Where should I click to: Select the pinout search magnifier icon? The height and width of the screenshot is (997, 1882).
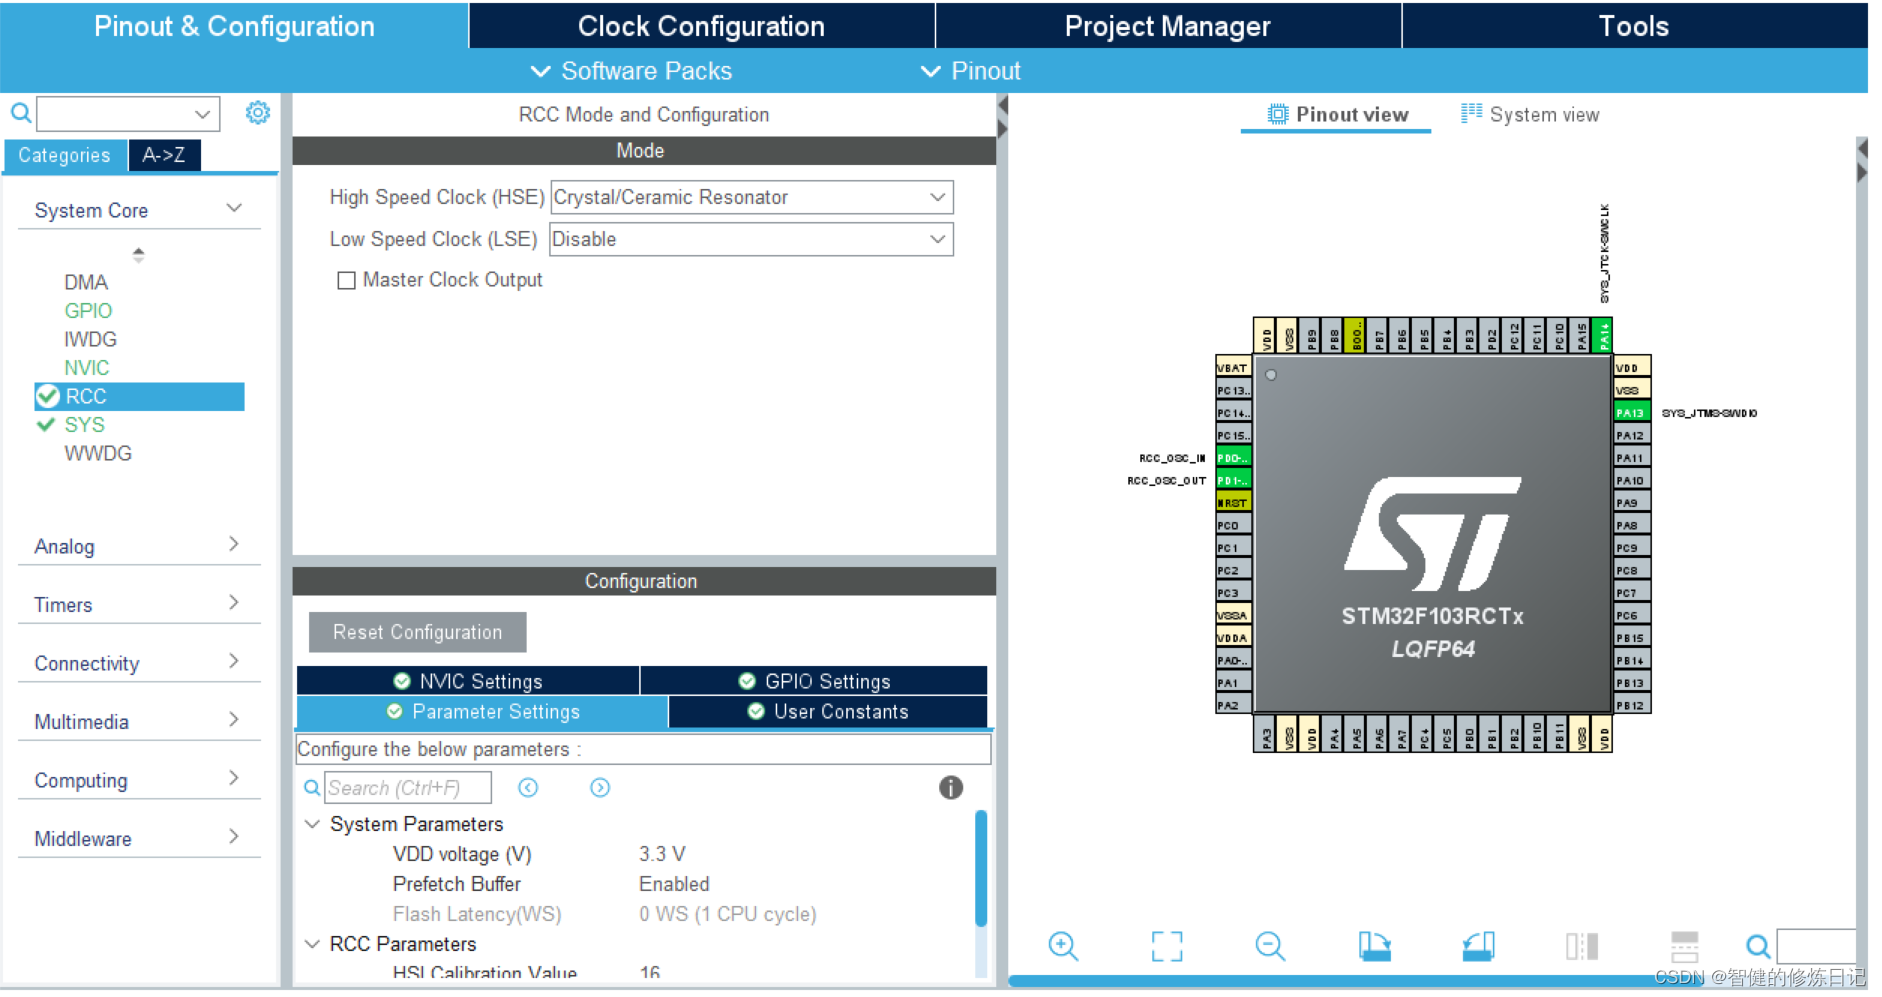pos(1757,946)
